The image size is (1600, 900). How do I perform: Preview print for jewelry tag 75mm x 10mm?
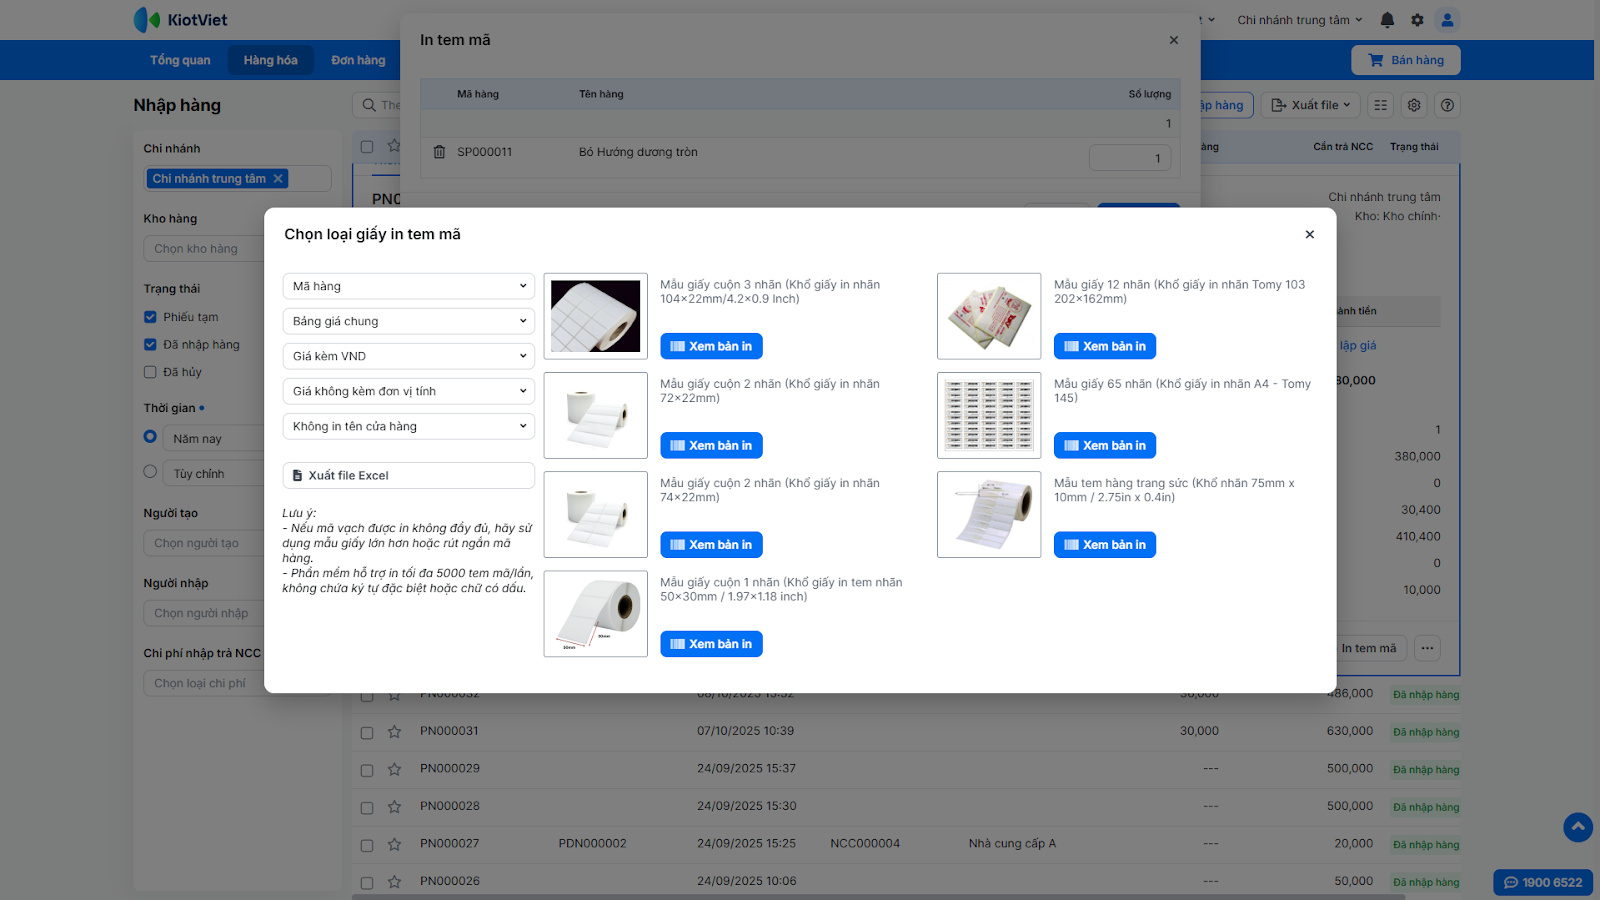click(1105, 544)
